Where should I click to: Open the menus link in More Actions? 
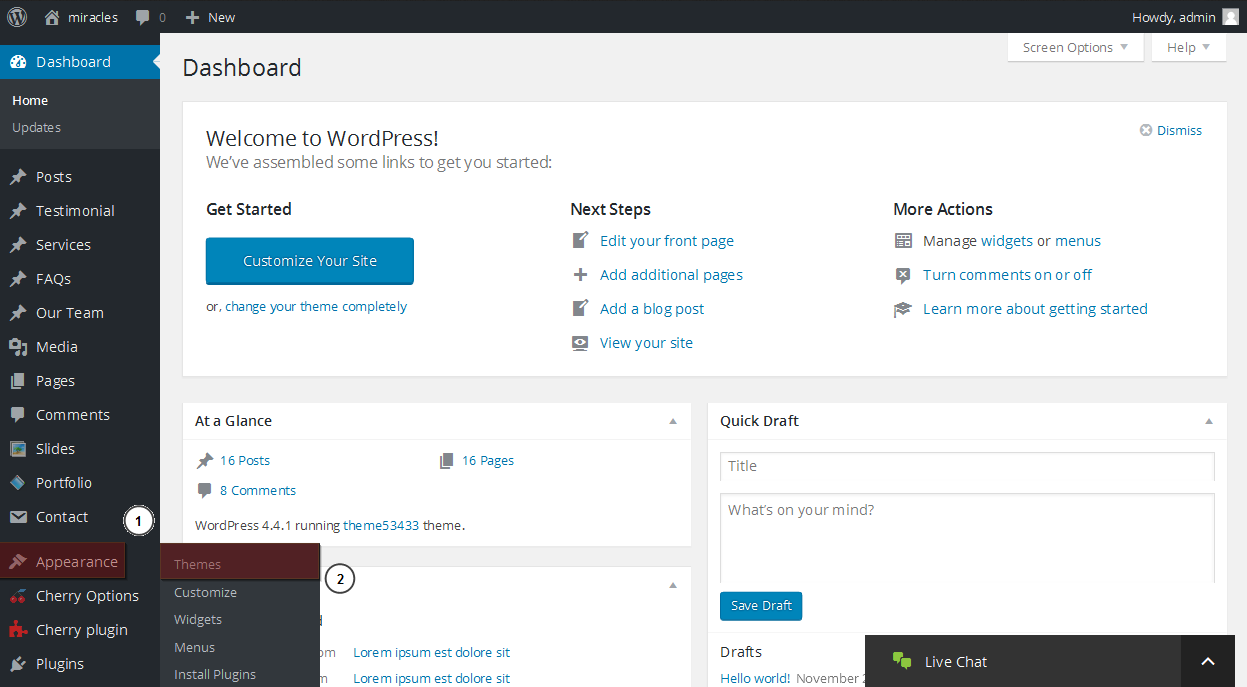click(x=1078, y=241)
